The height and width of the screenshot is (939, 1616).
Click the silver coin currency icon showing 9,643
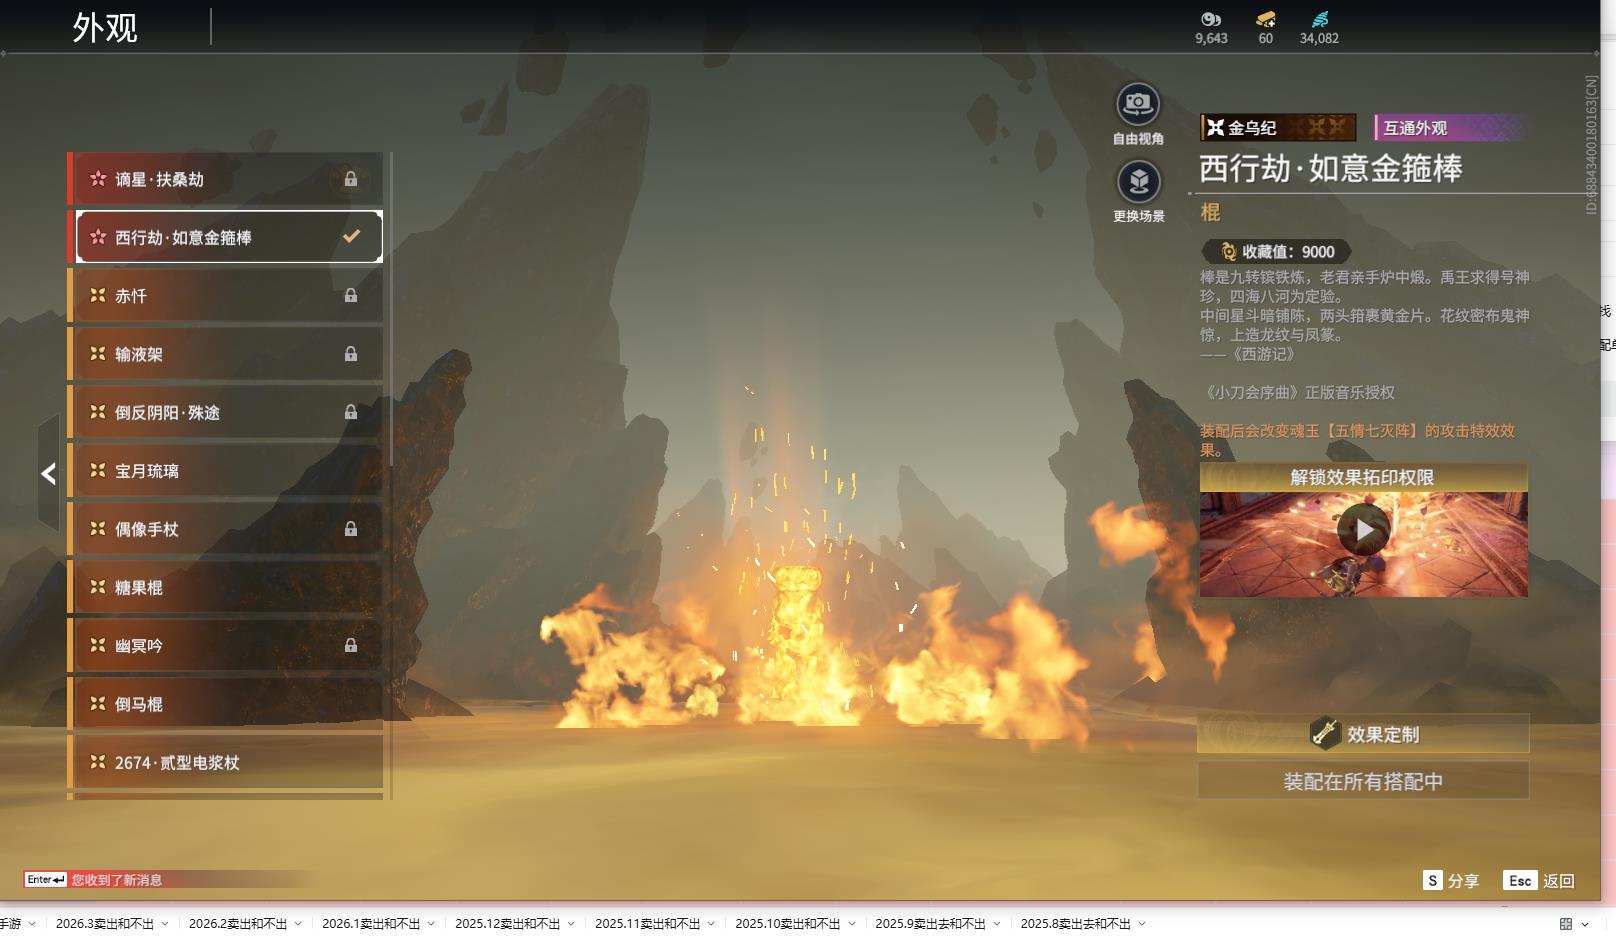(1210, 19)
